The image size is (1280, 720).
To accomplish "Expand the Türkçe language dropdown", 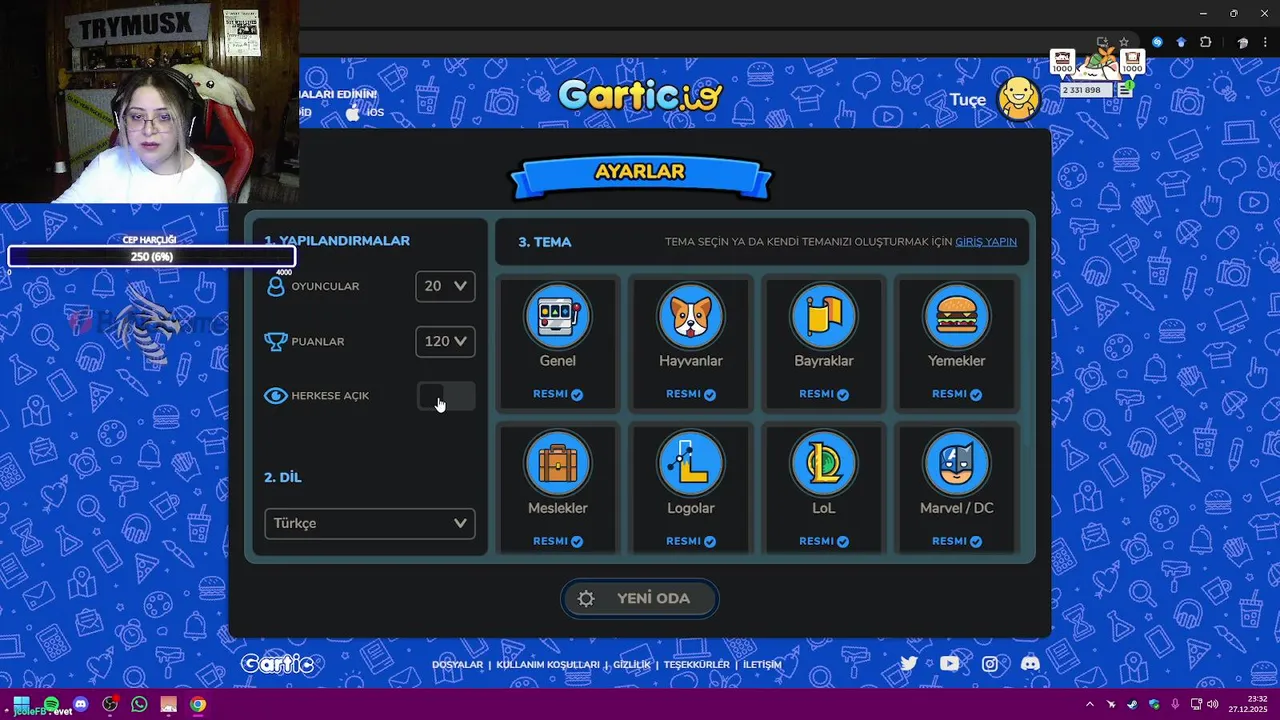I will (369, 523).
